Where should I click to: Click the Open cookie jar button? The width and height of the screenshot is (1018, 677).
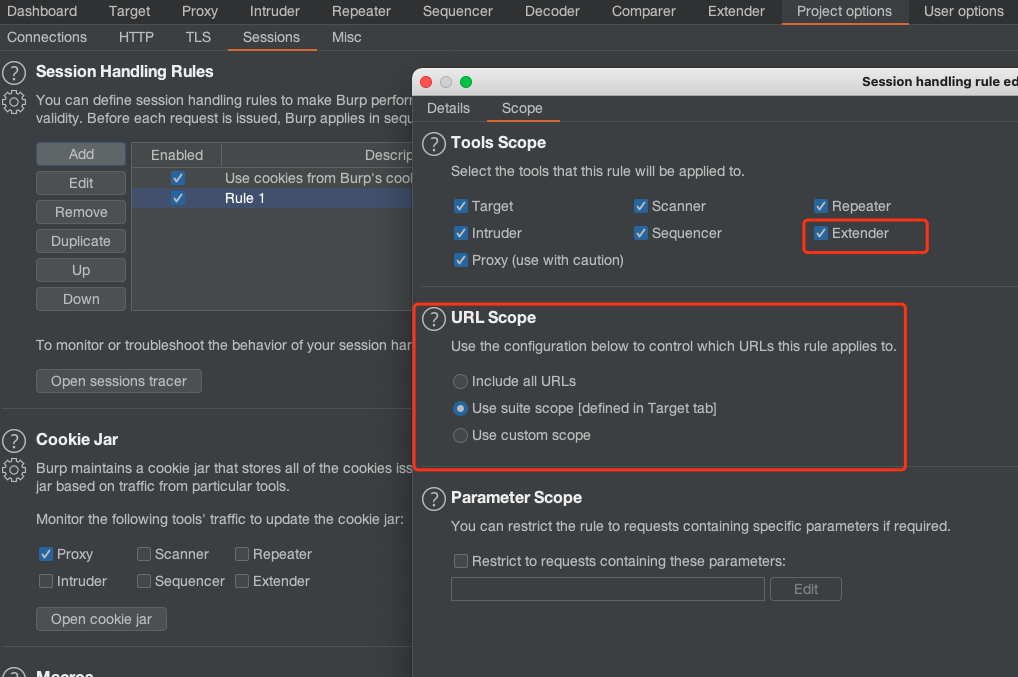coord(101,619)
